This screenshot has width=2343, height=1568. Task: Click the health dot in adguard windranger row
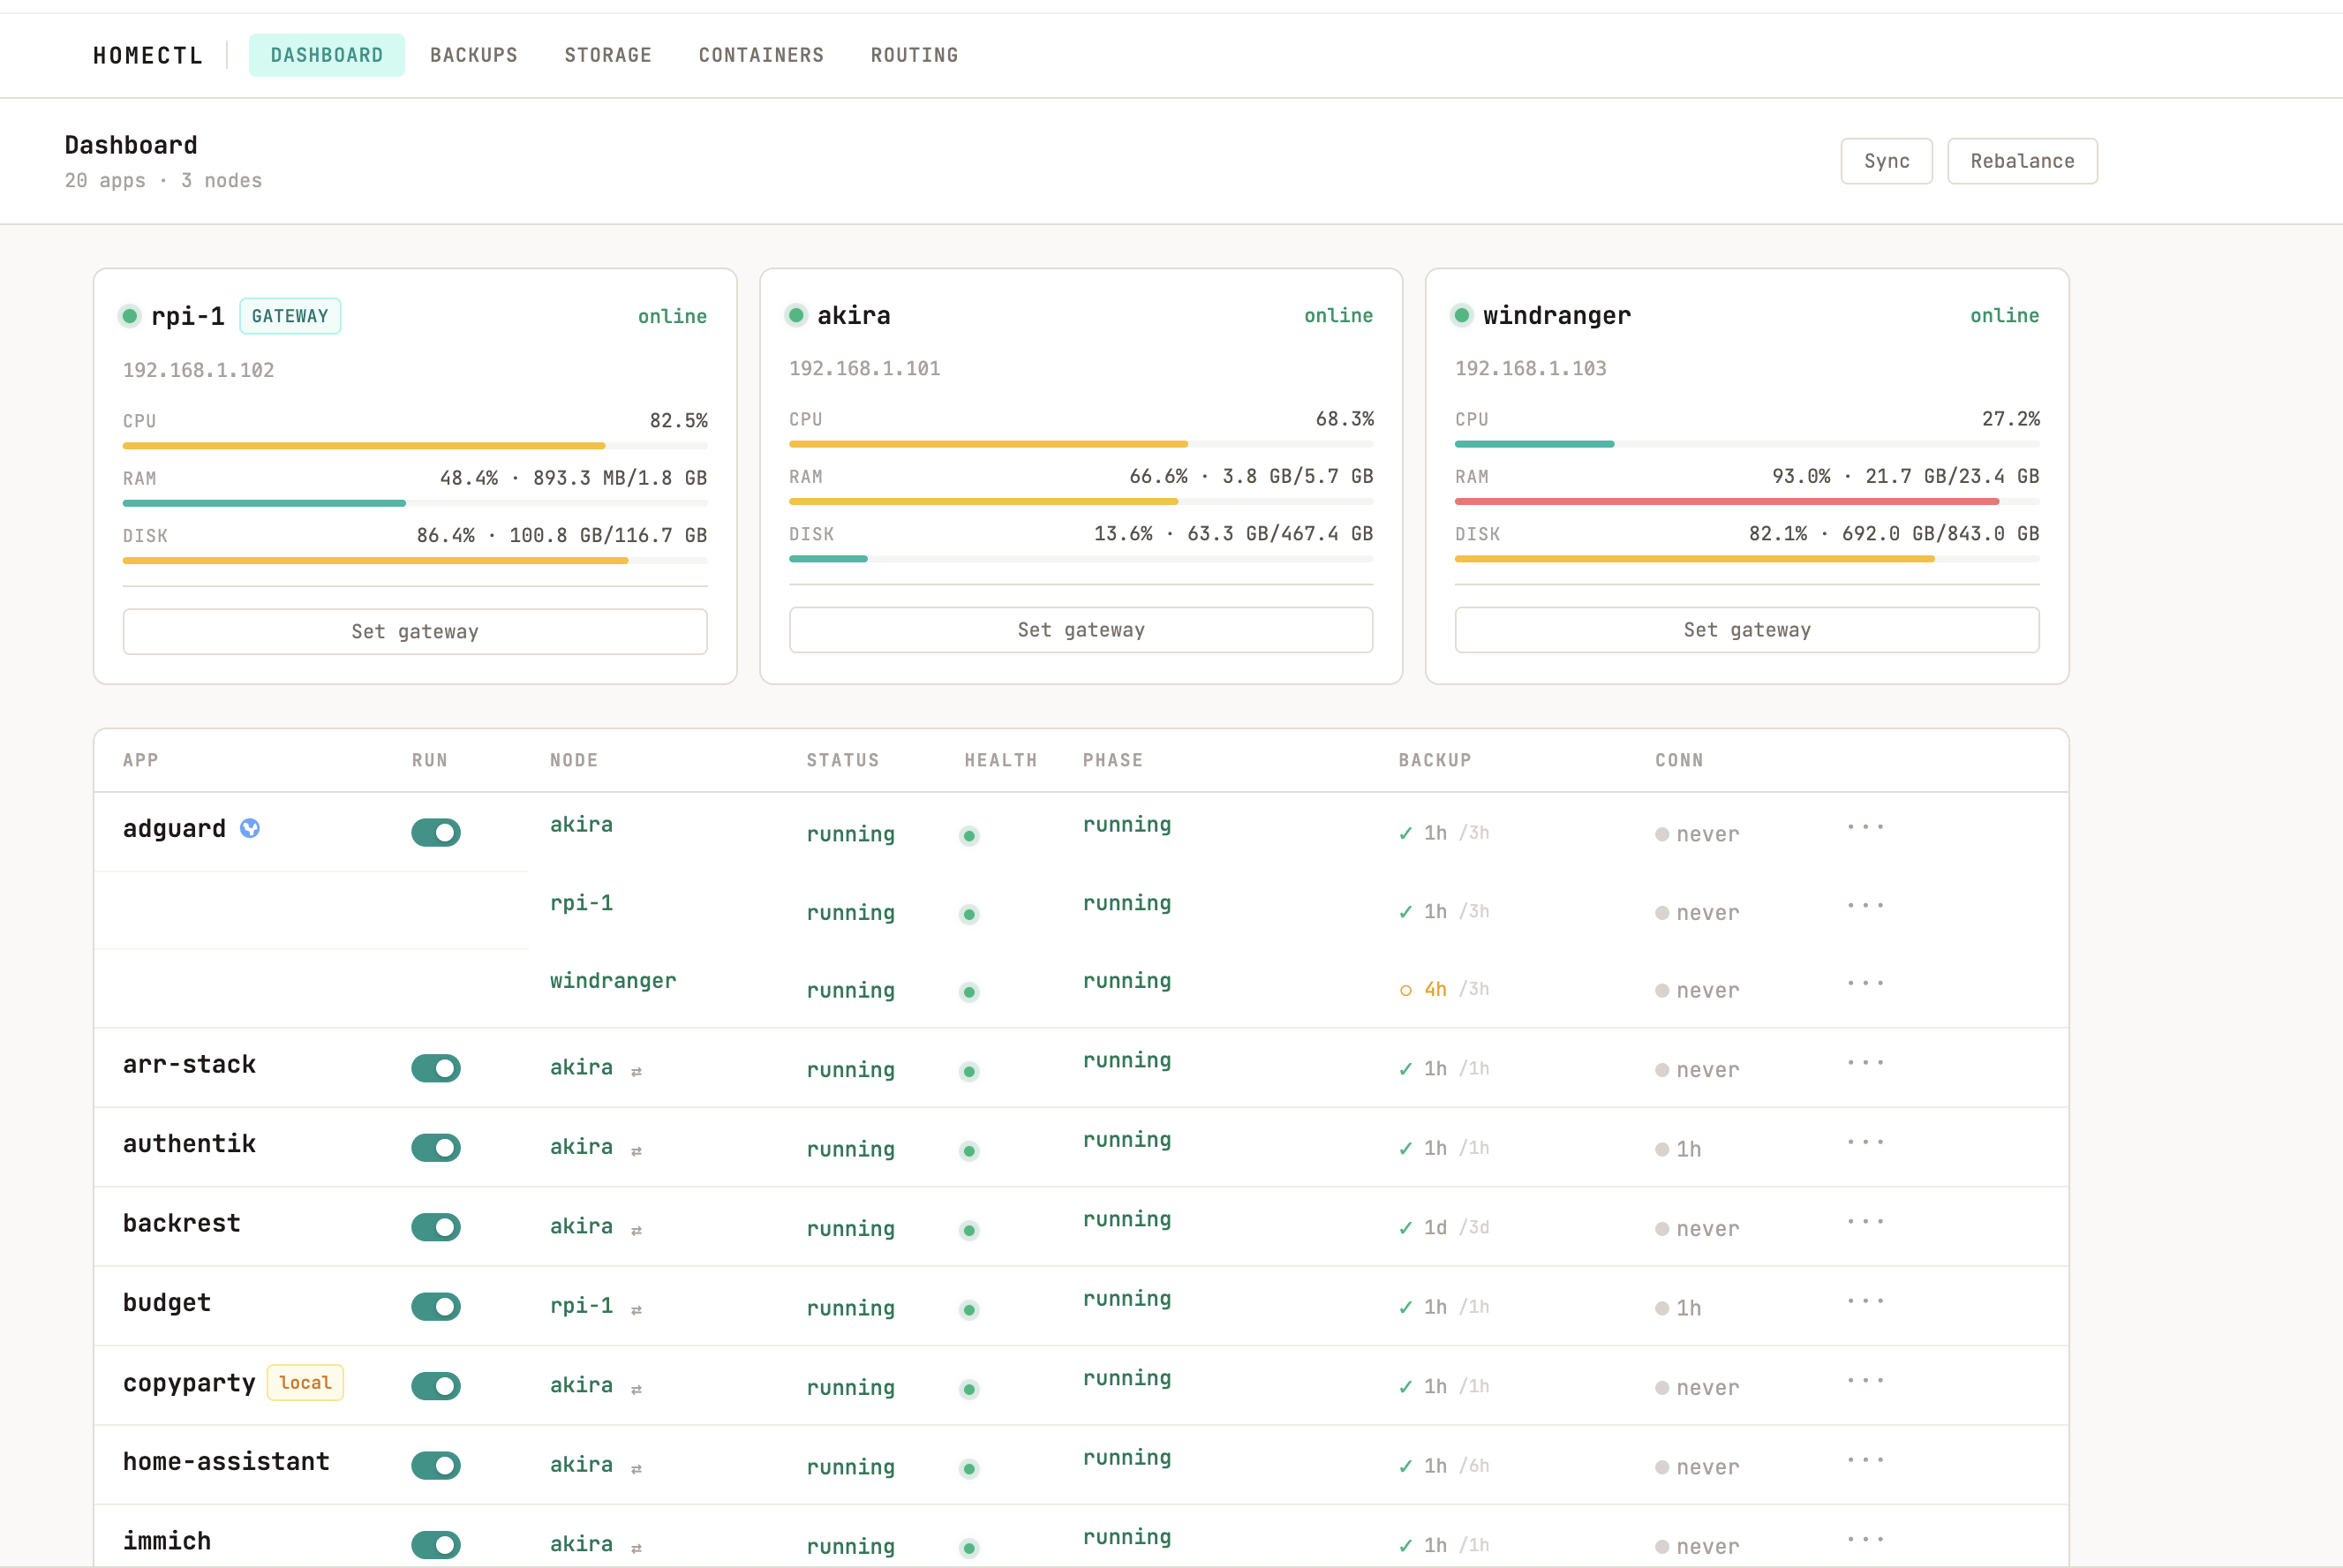969,992
